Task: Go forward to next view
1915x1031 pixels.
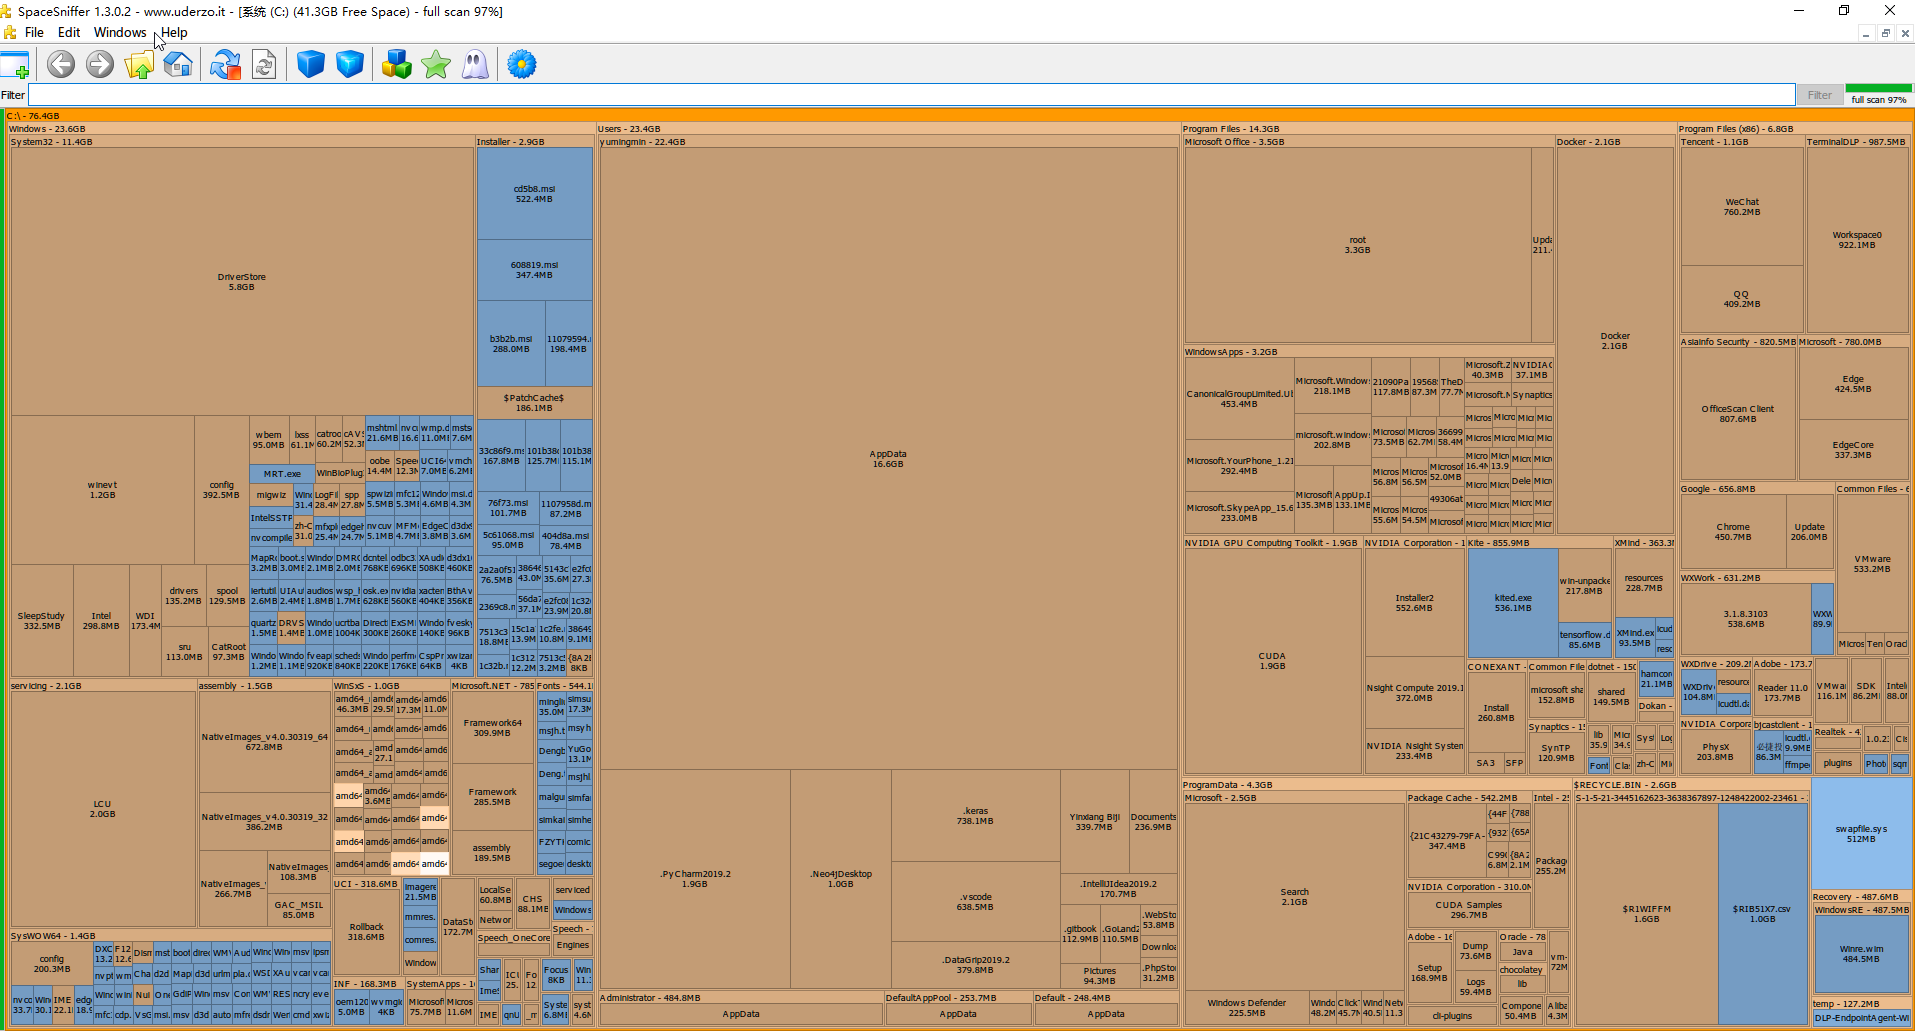Action: tap(100, 65)
